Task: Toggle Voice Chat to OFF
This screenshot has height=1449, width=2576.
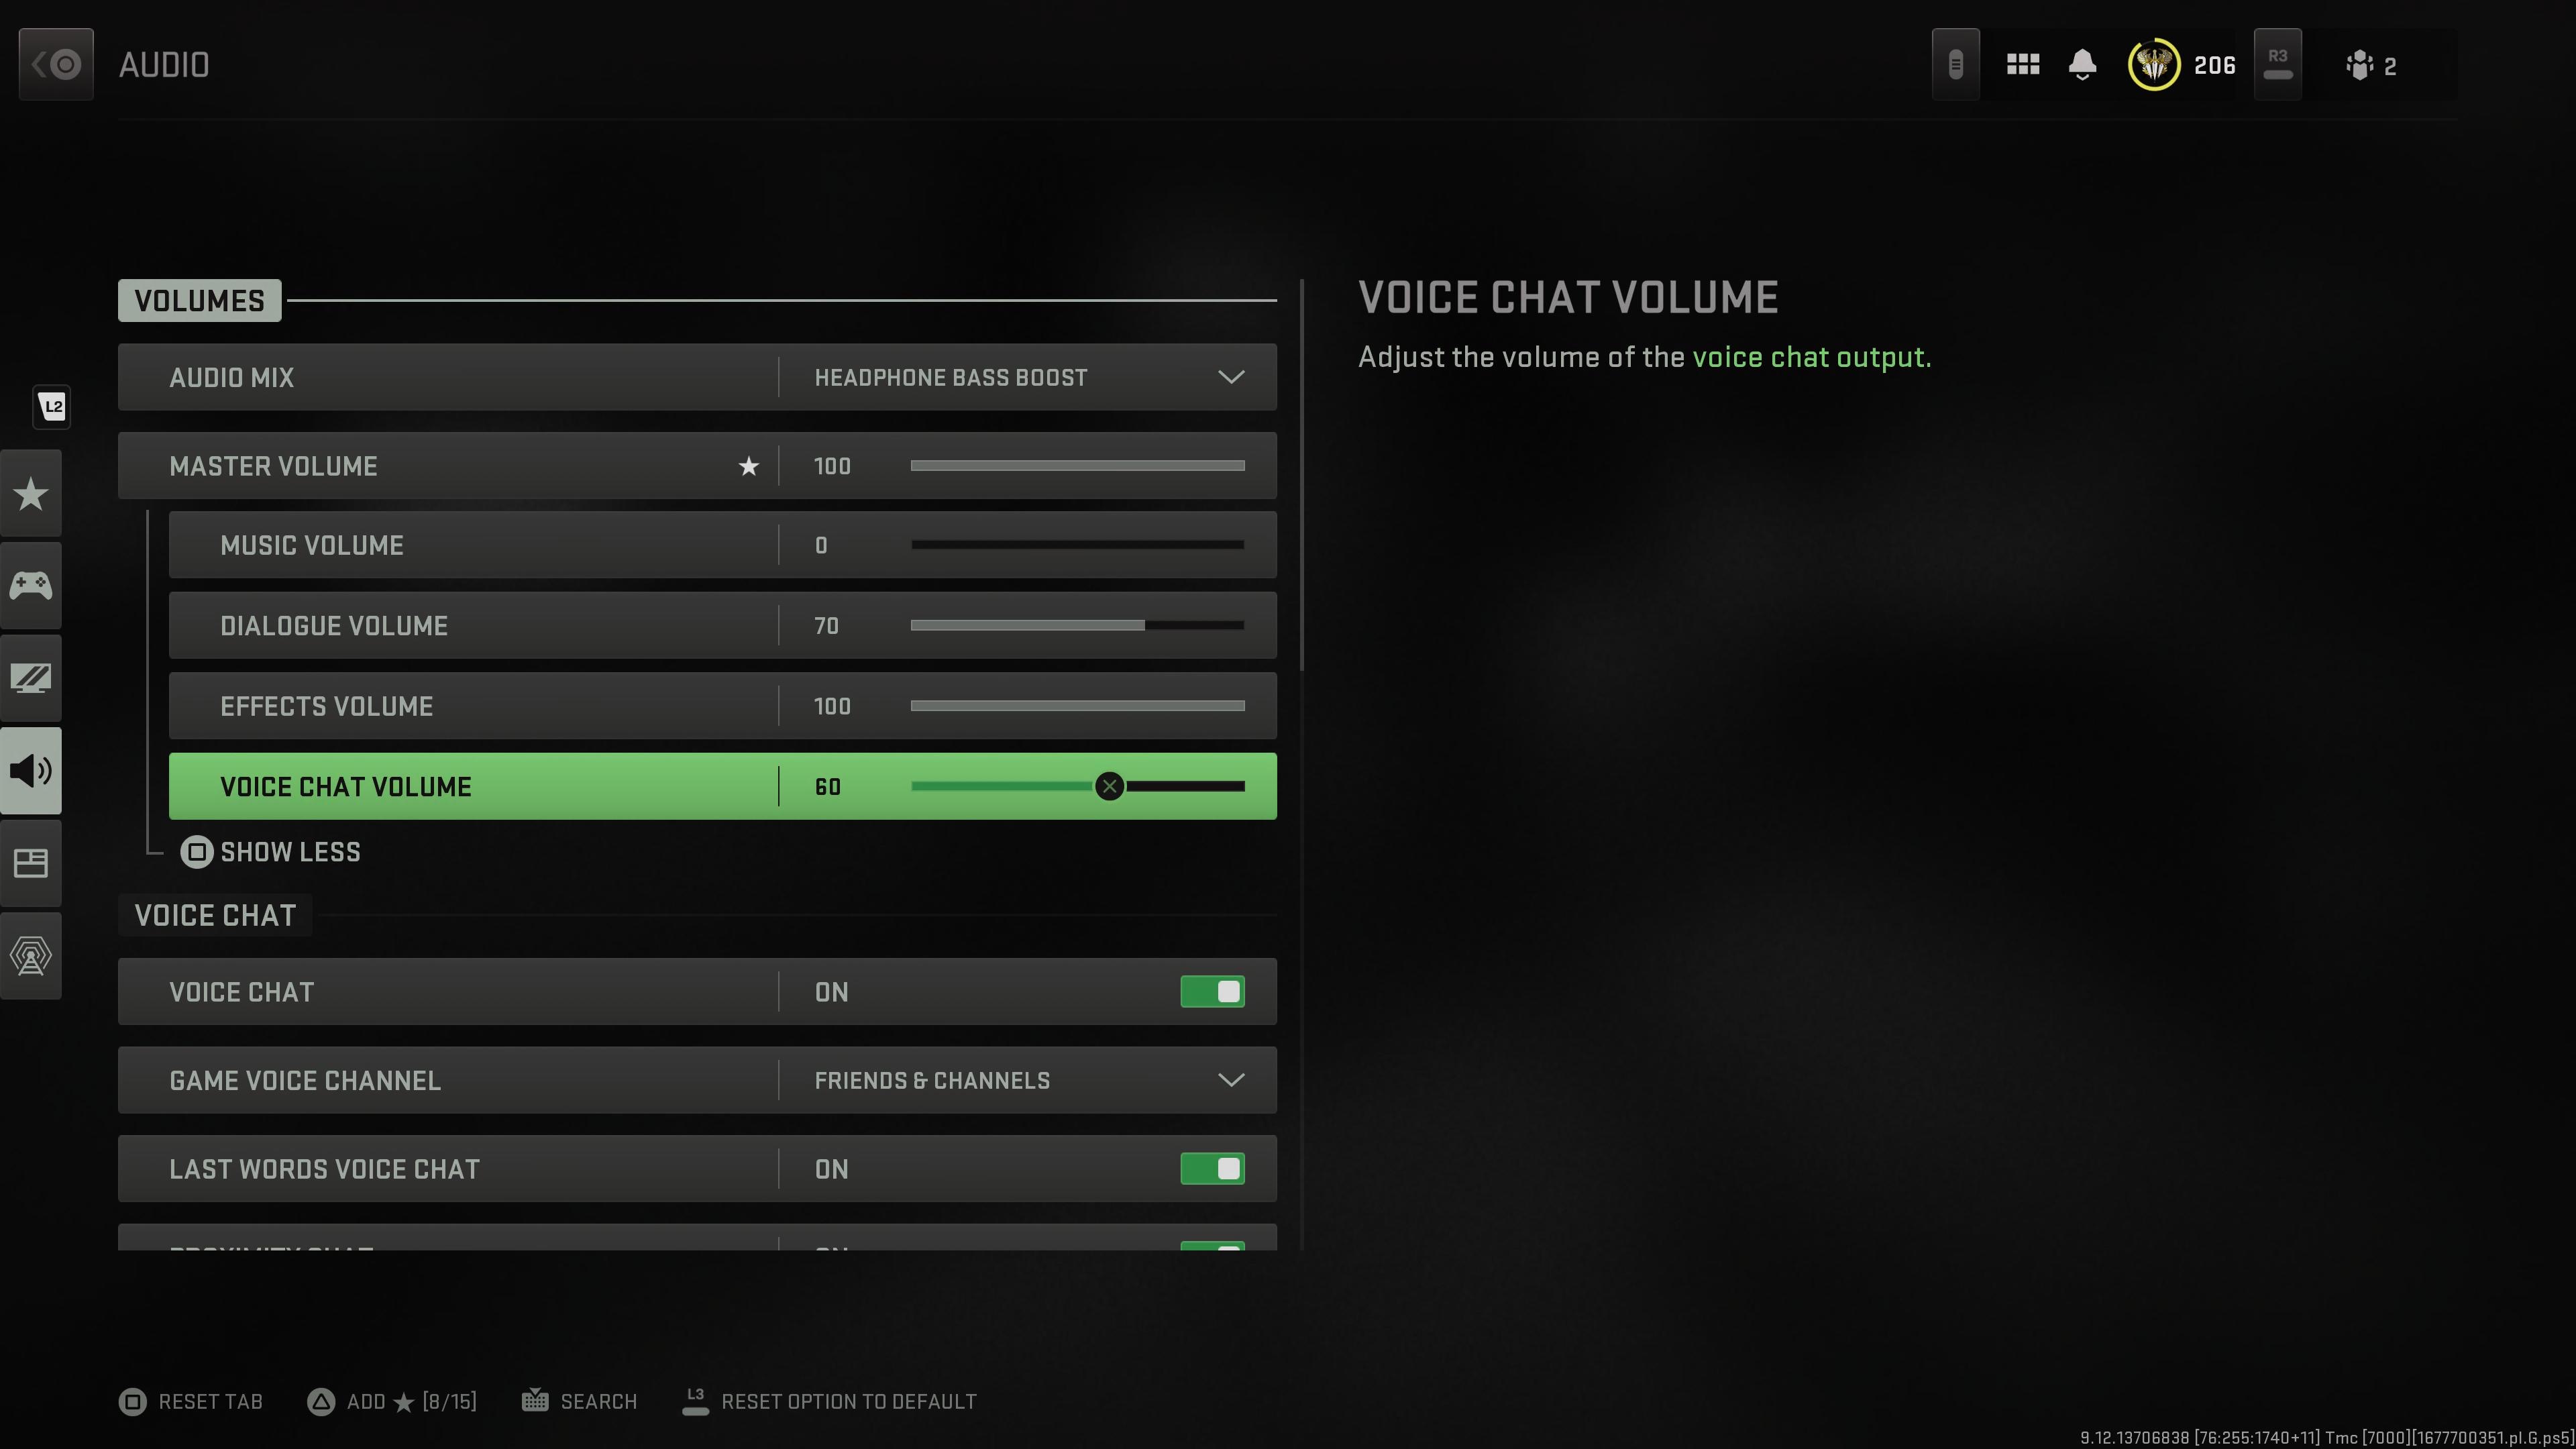Action: point(1212,991)
